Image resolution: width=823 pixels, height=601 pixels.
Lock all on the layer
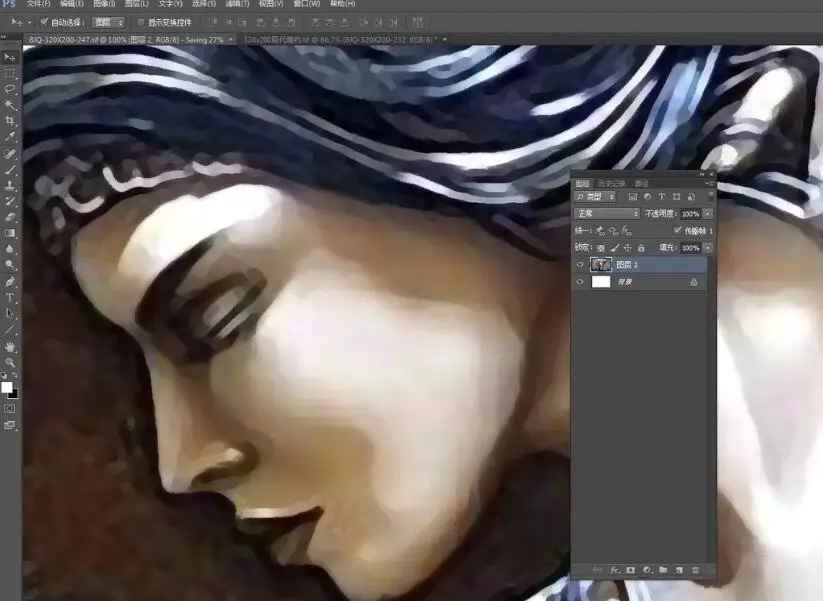641,248
